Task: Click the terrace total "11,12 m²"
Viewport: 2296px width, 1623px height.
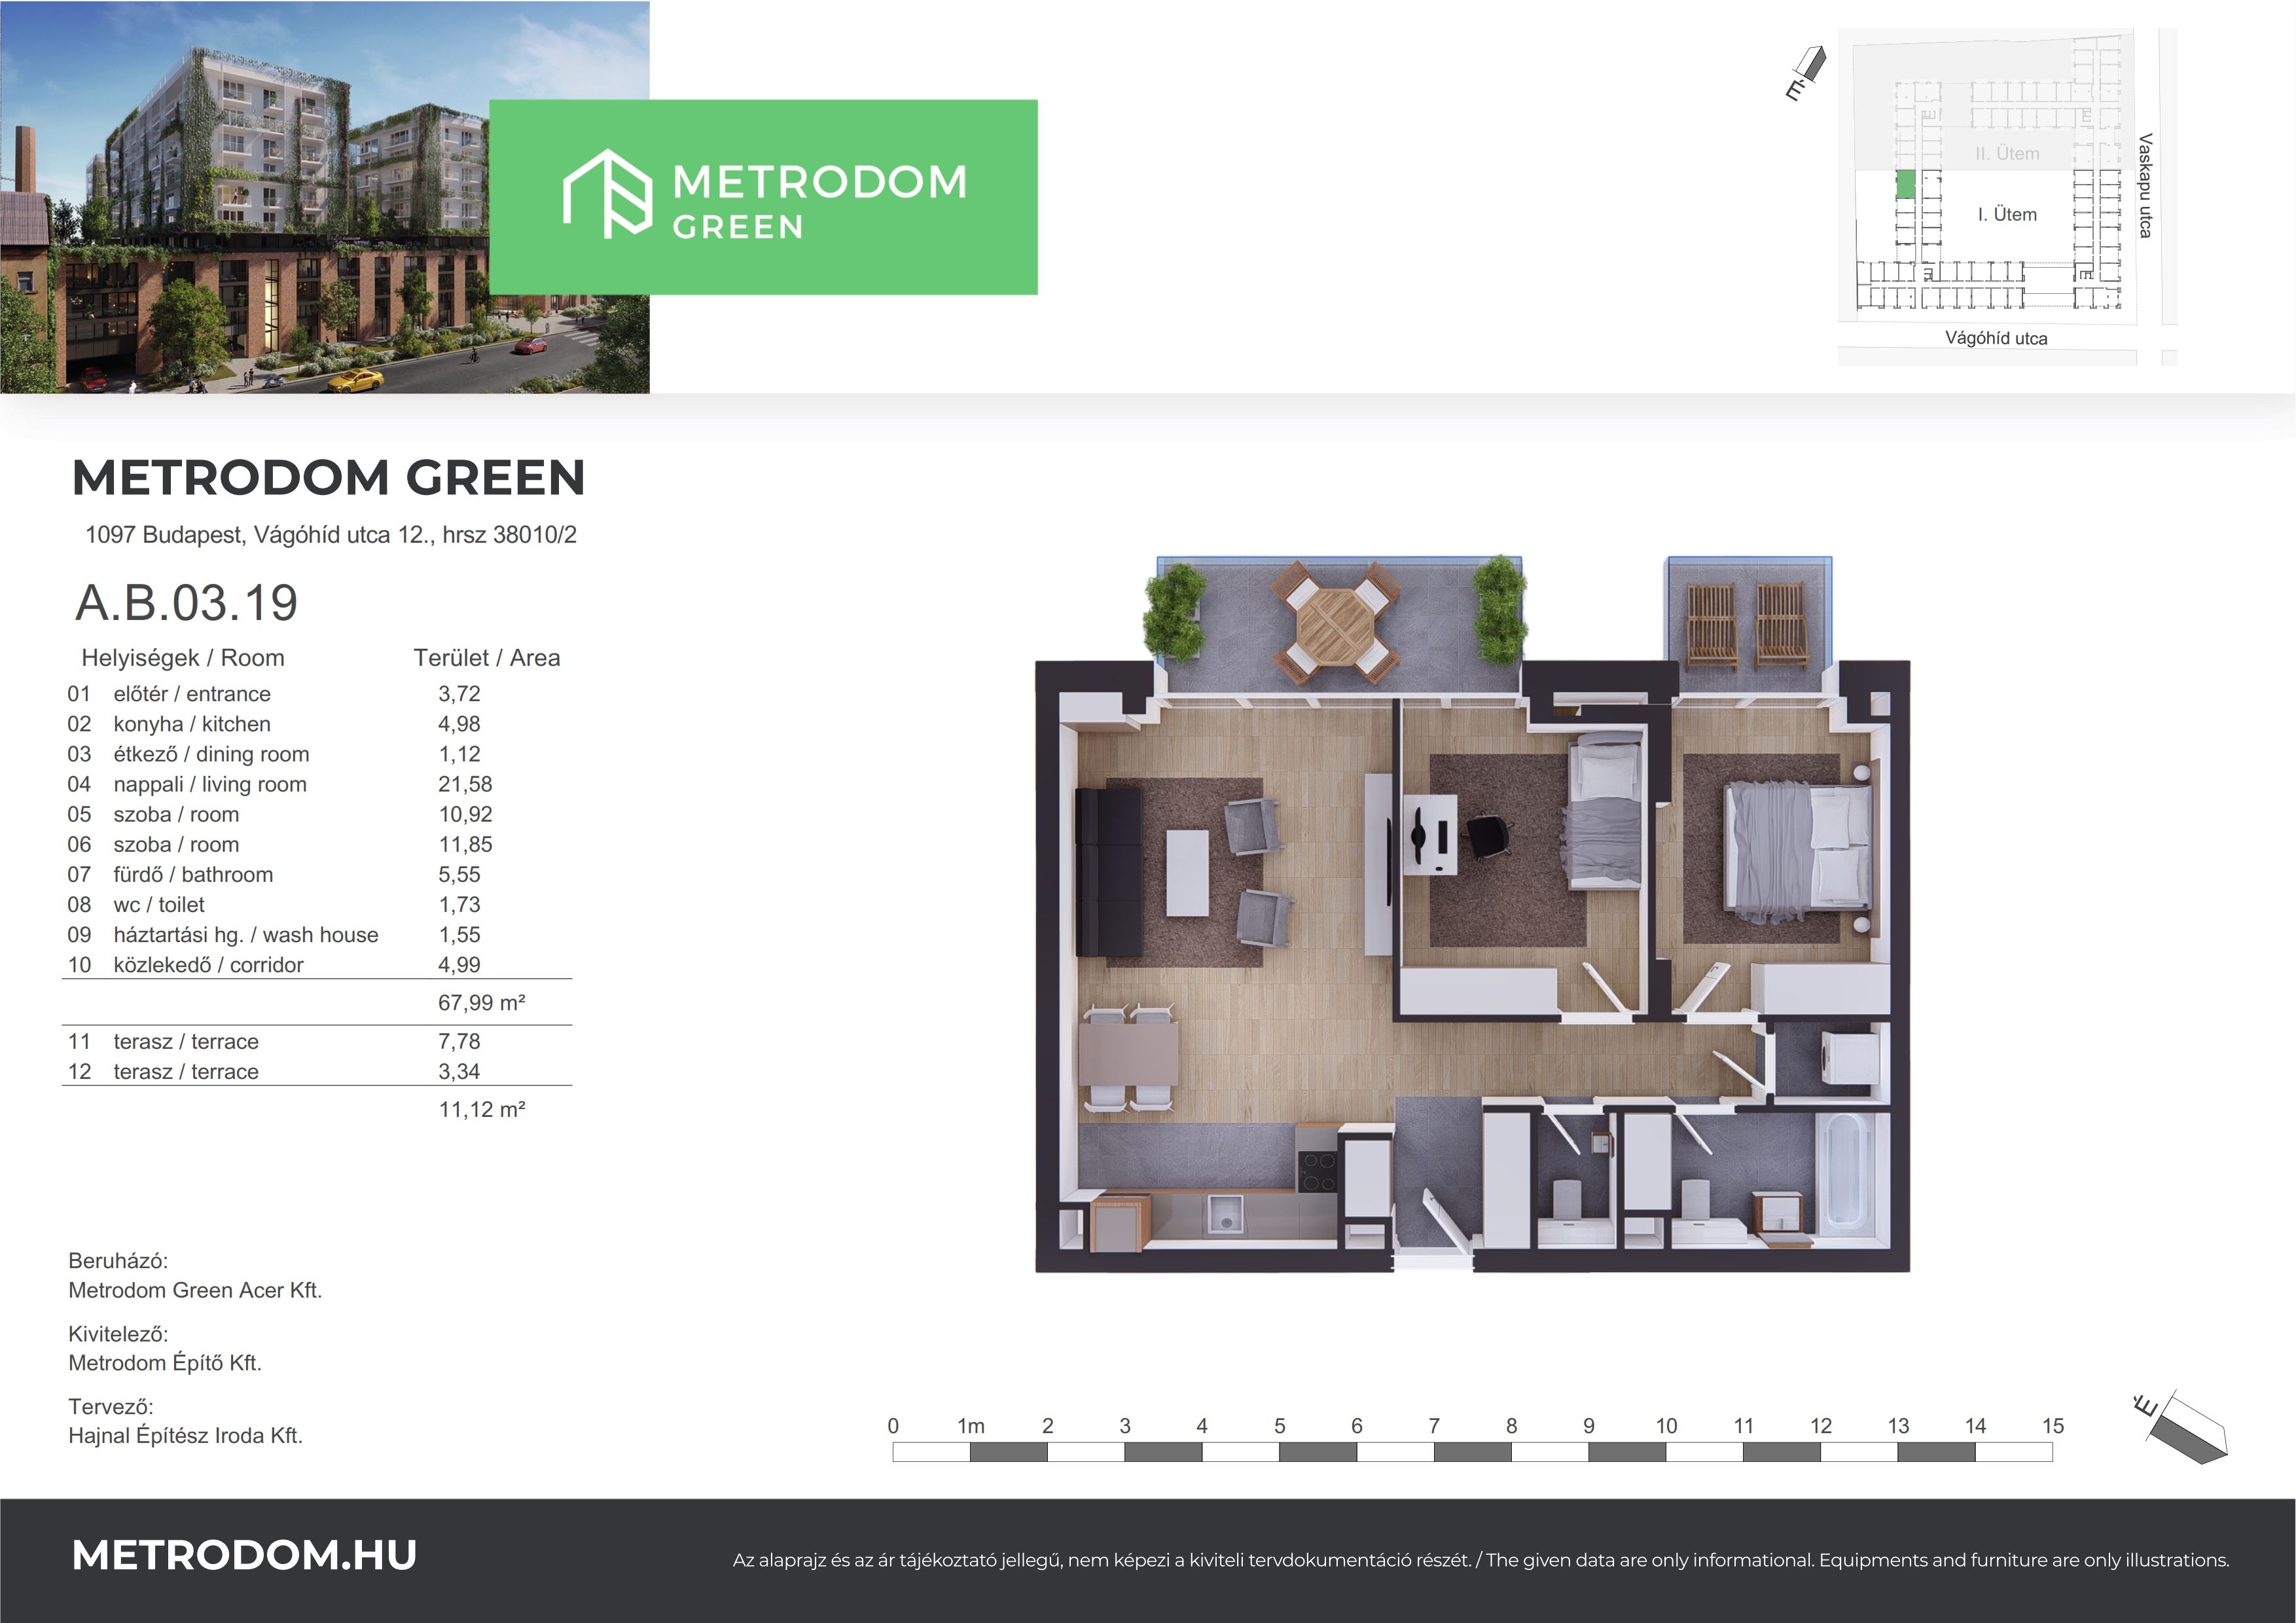Action: pyautogui.click(x=482, y=1109)
